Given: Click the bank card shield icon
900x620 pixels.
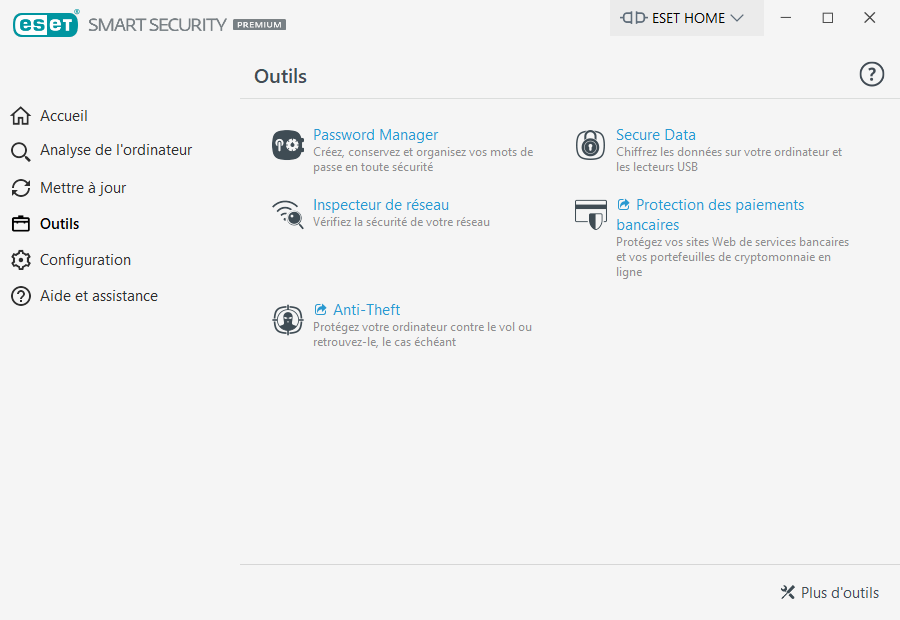Looking at the screenshot, I should (591, 215).
